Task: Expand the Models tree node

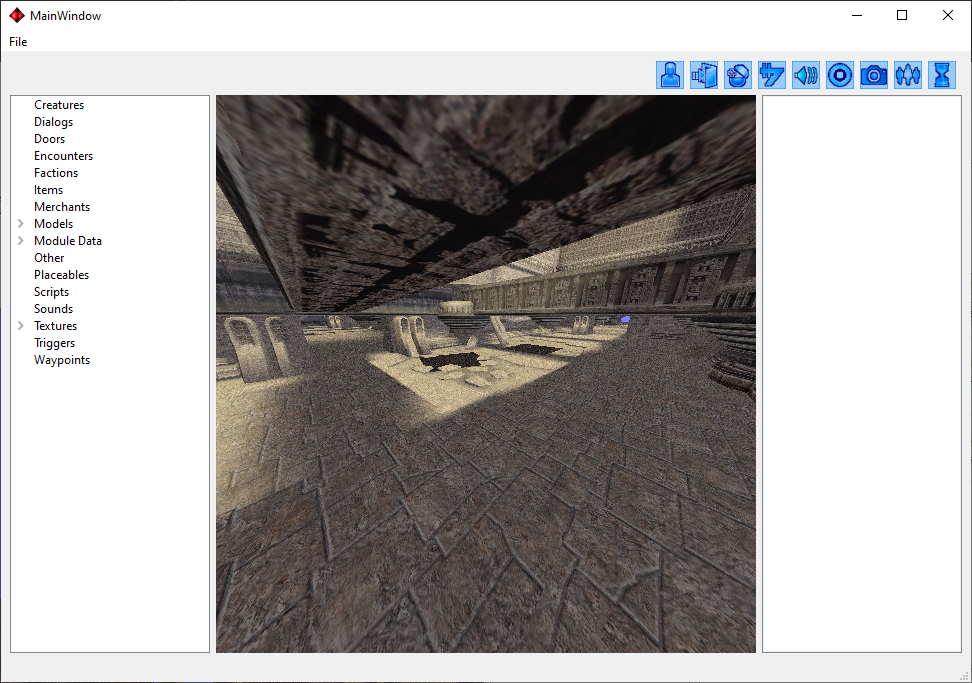Action: pos(20,224)
